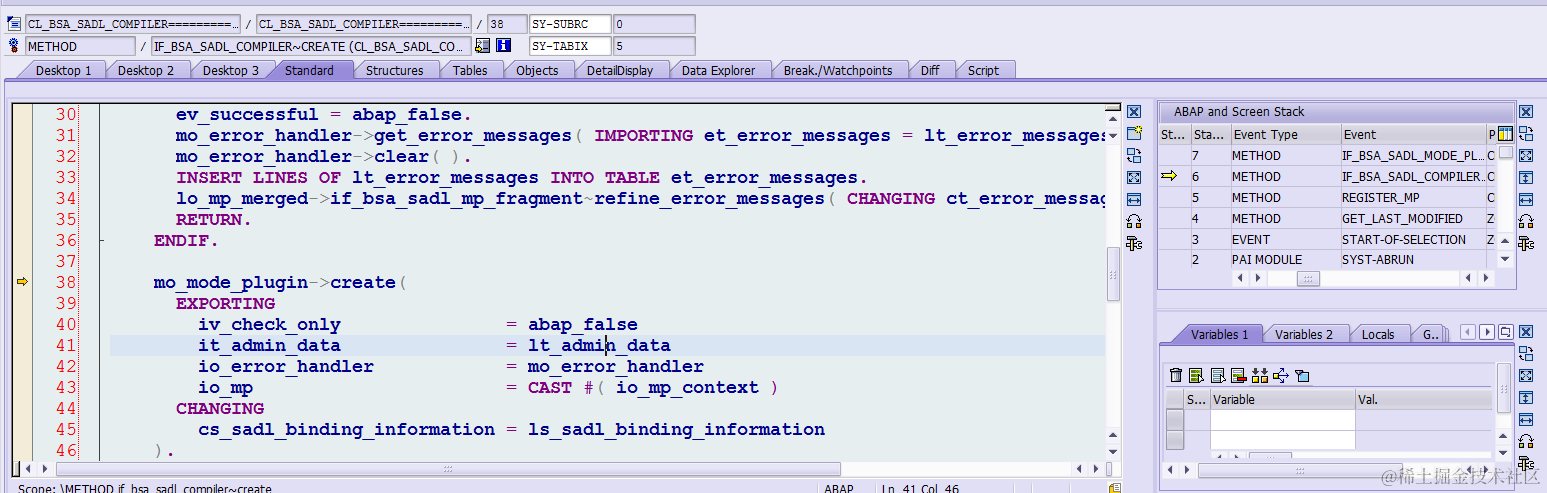The image size is (1547, 493).
Task: Maximize source code tool horizontally
Action: point(1134,200)
